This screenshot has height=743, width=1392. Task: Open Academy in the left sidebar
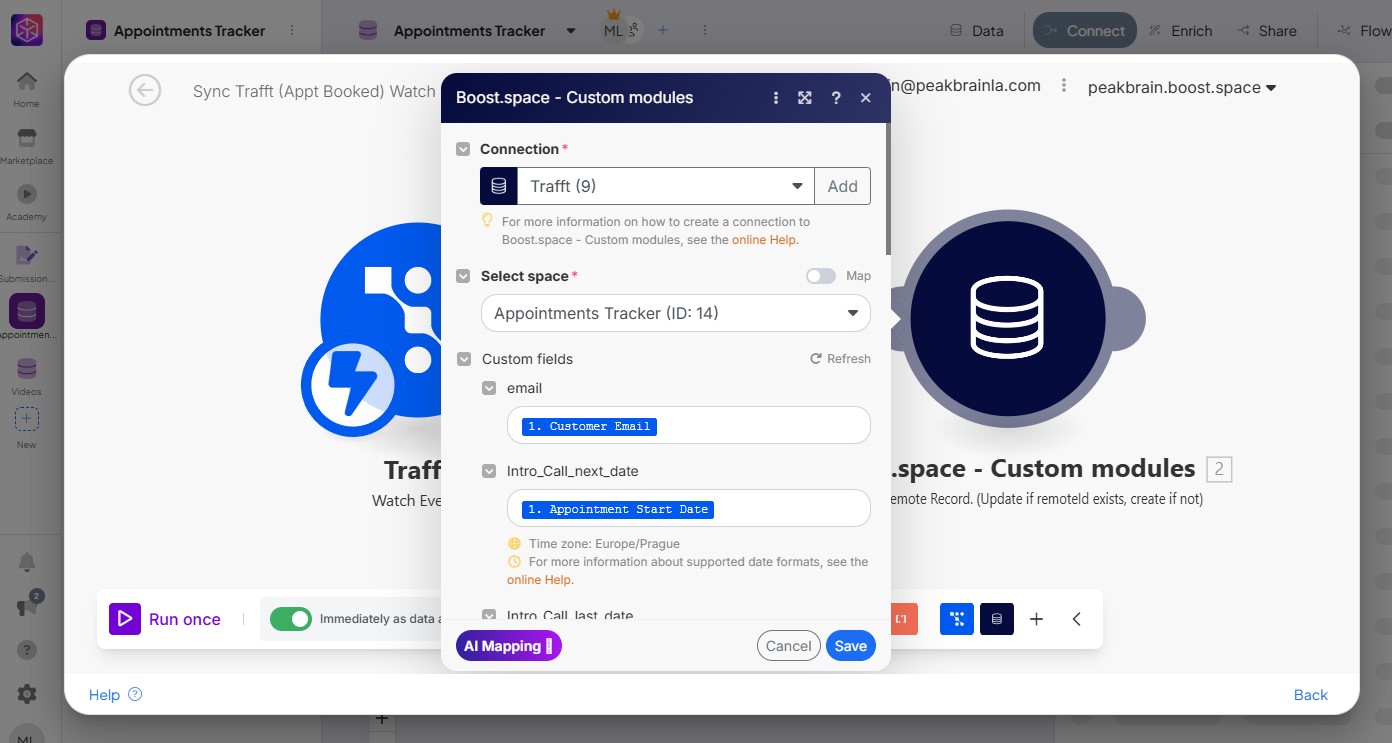point(27,202)
